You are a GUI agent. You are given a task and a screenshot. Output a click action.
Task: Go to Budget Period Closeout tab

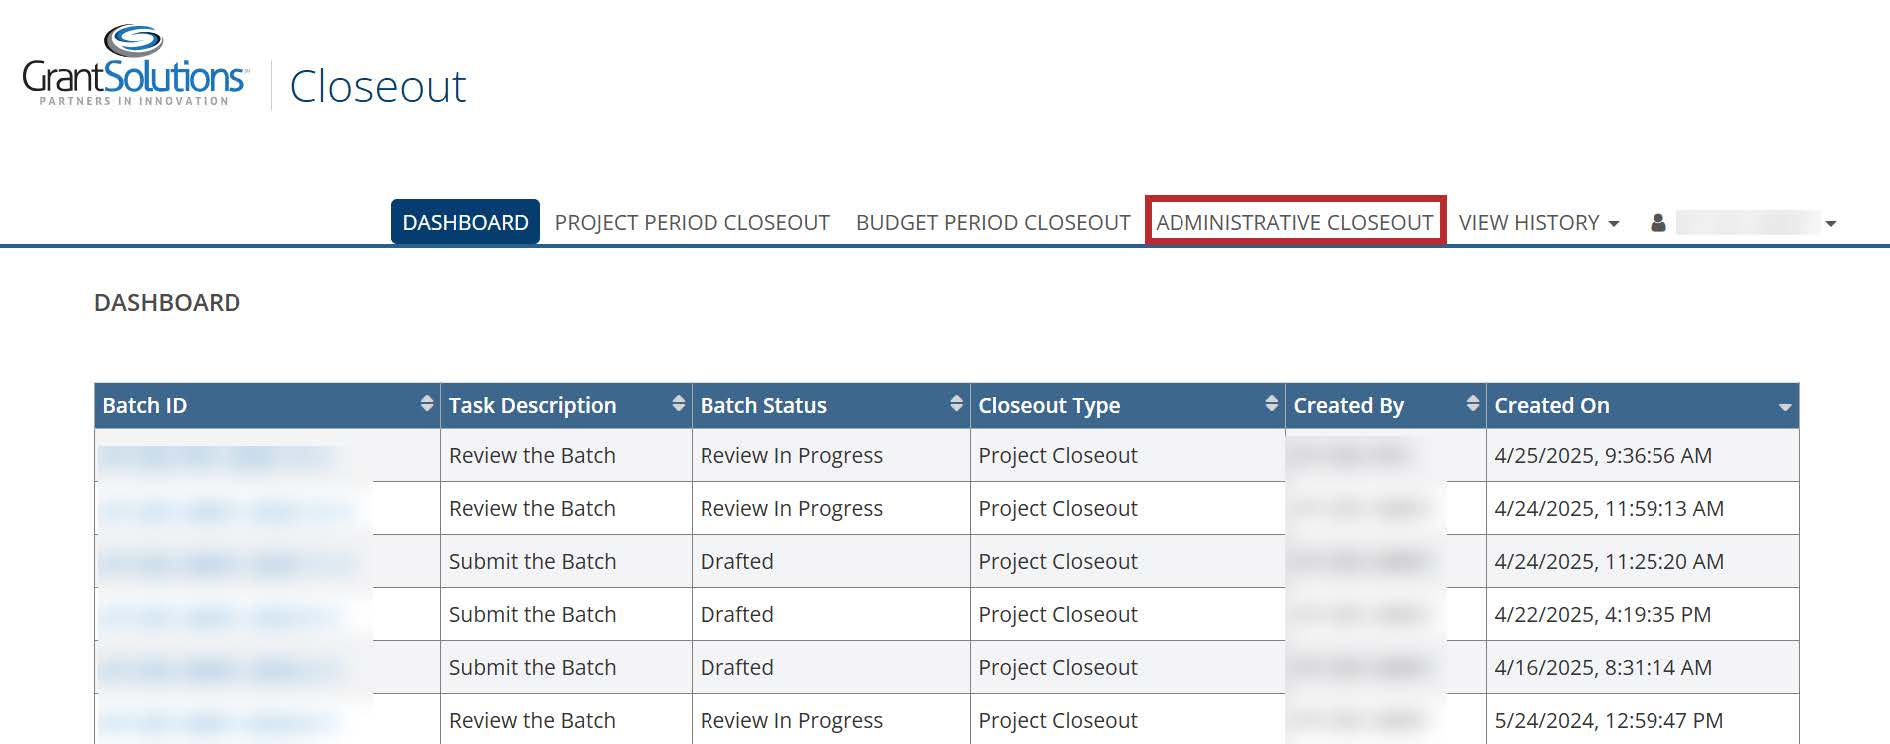point(993,223)
